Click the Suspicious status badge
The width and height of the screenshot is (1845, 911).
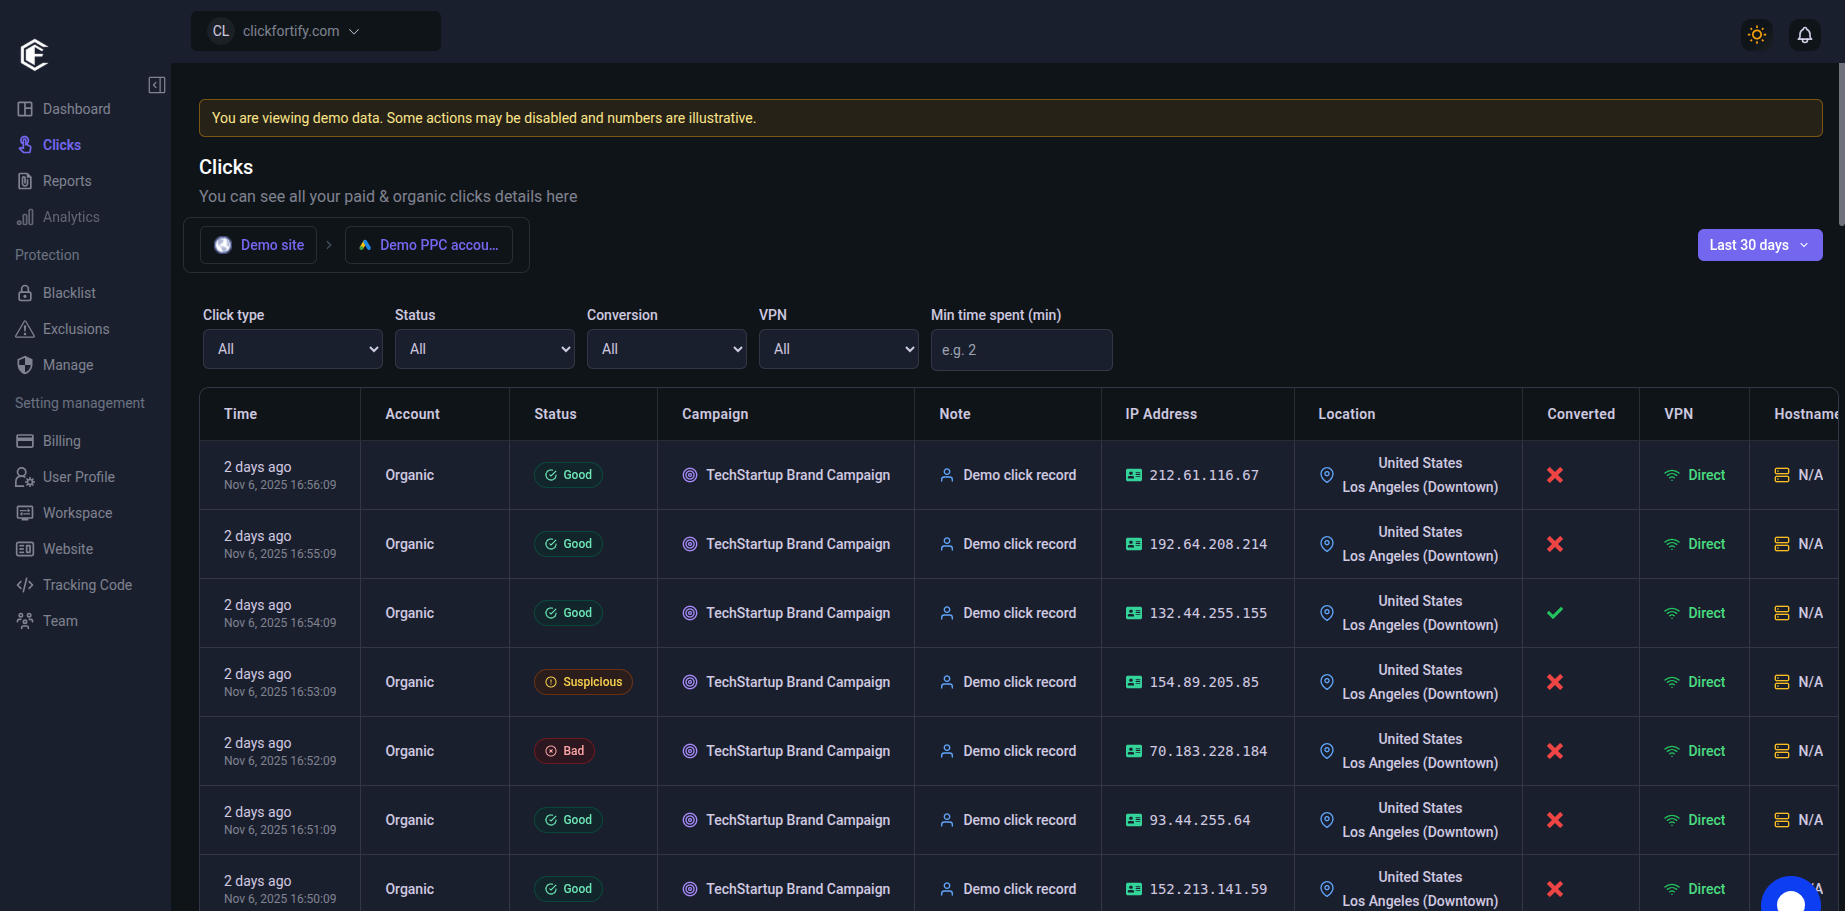(583, 682)
